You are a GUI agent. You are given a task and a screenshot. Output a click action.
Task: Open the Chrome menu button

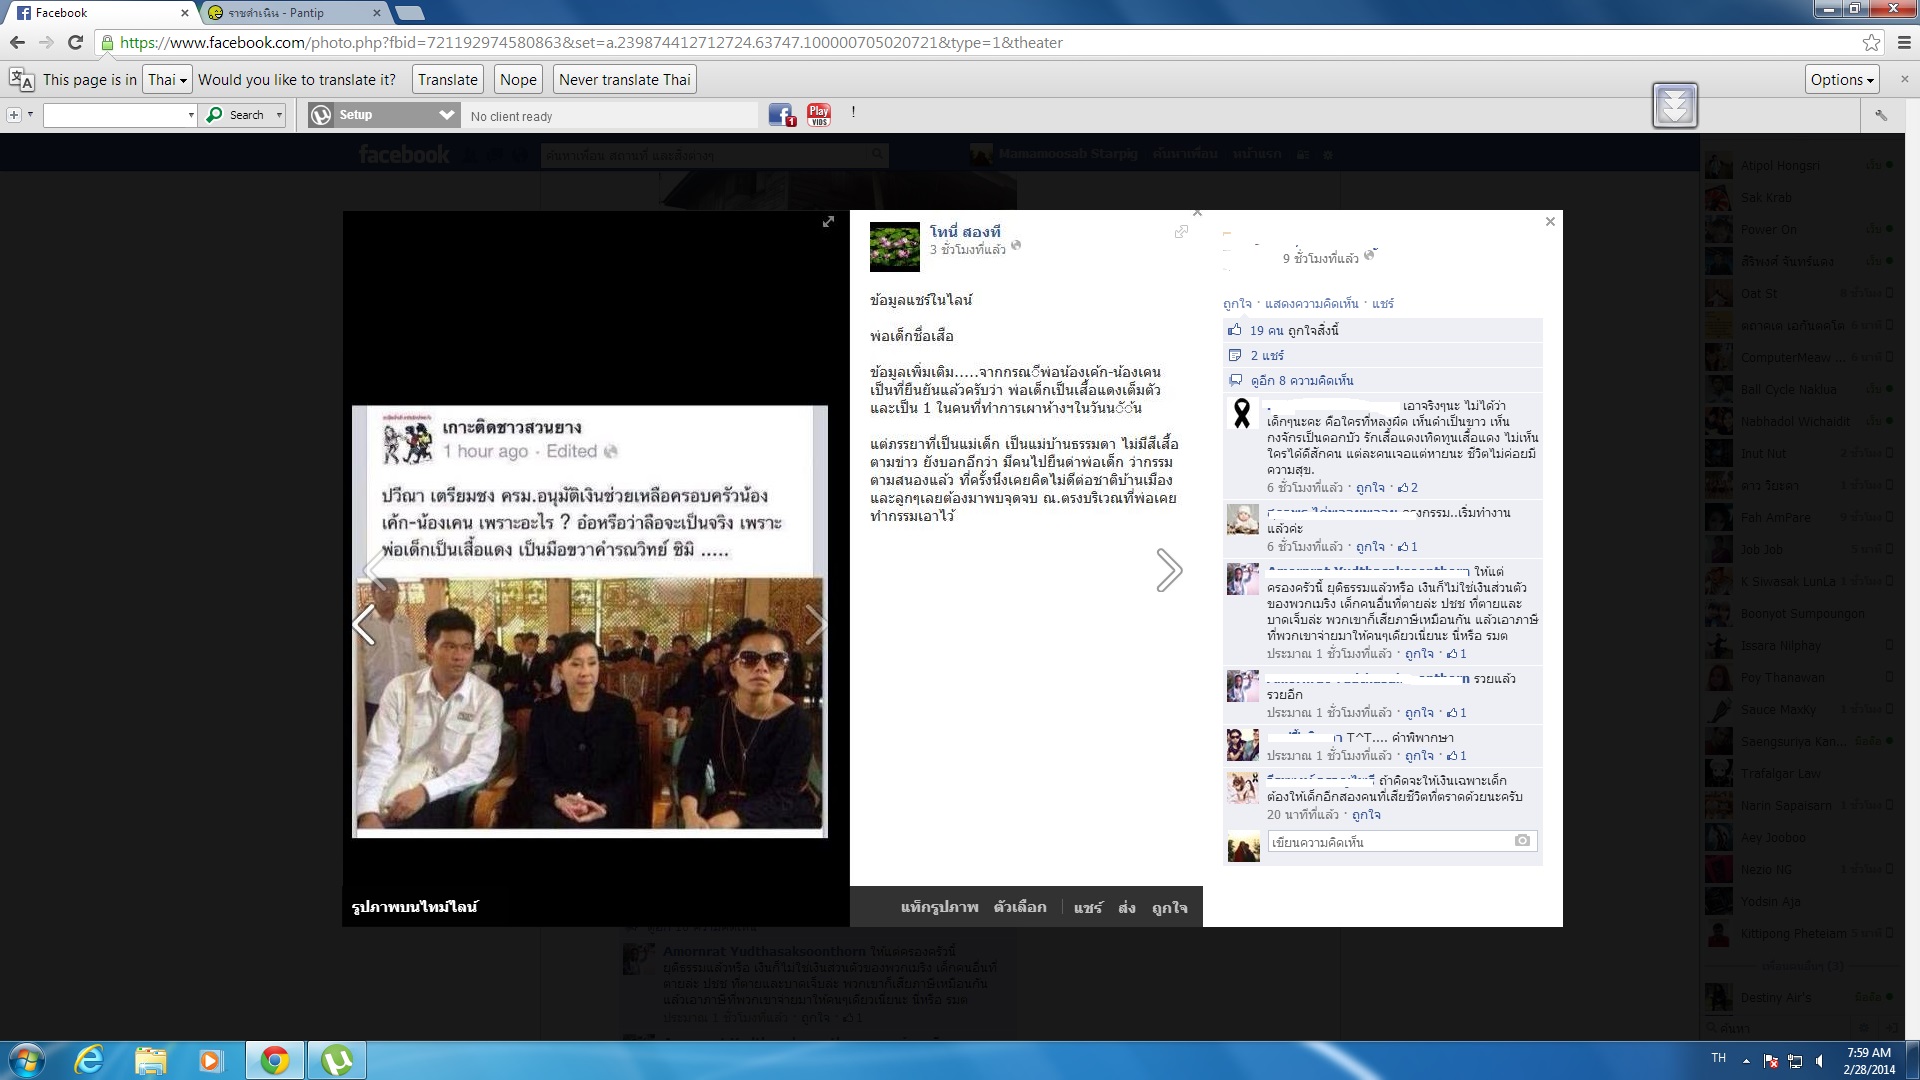(1903, 42)
